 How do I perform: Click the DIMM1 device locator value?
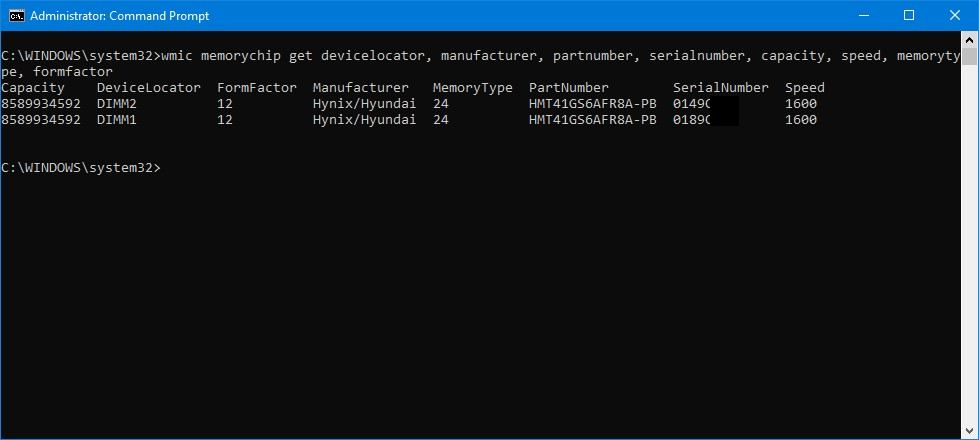click(x=117, y=120)
